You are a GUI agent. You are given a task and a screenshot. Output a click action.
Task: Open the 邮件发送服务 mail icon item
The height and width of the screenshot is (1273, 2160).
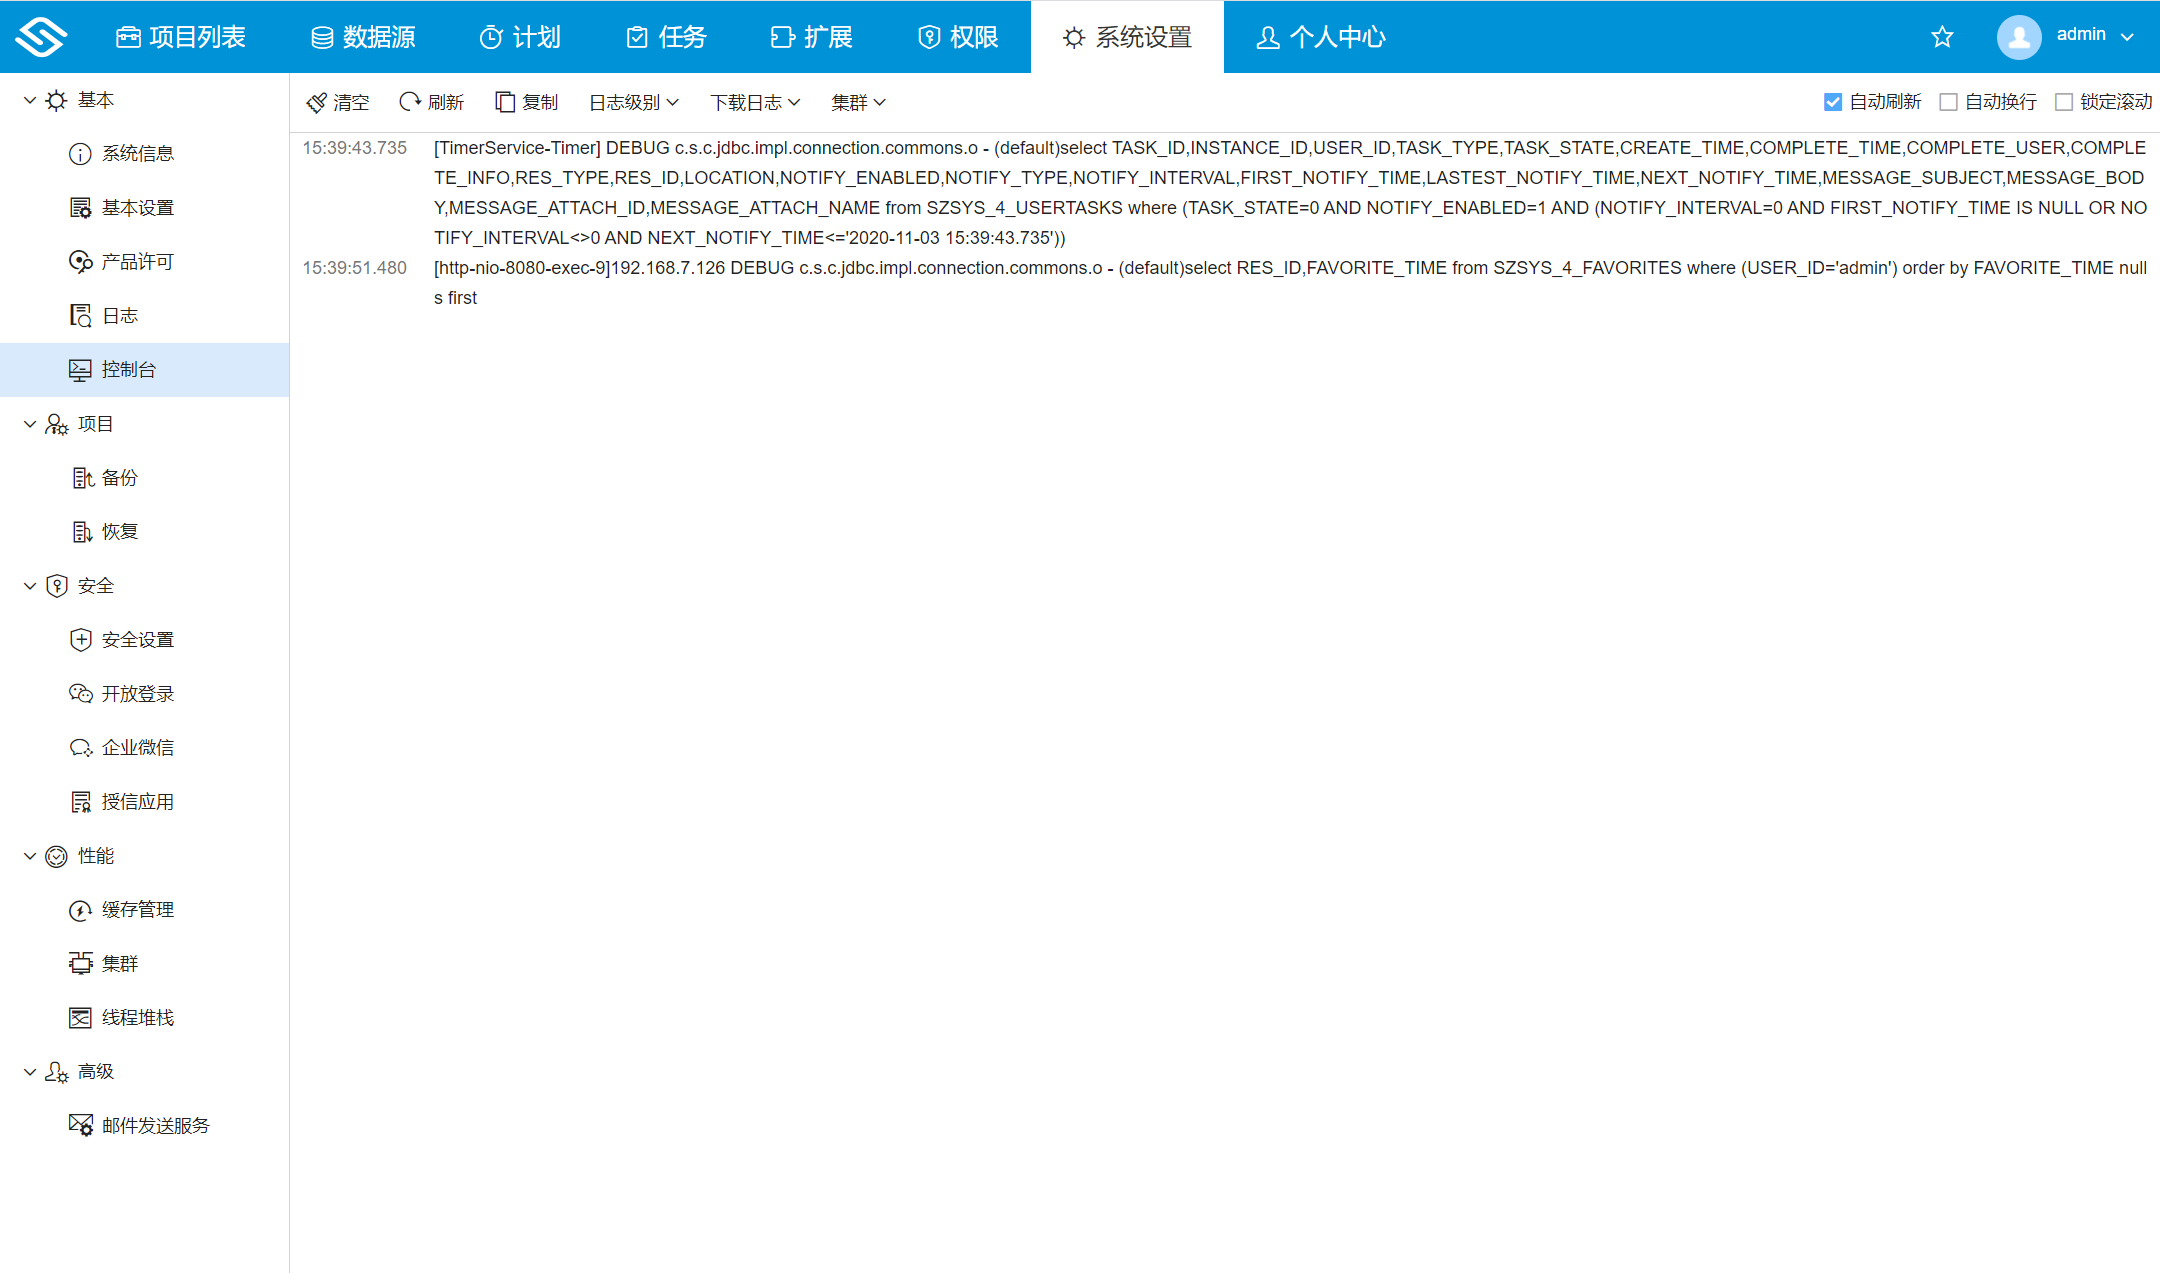[80, 1125]
